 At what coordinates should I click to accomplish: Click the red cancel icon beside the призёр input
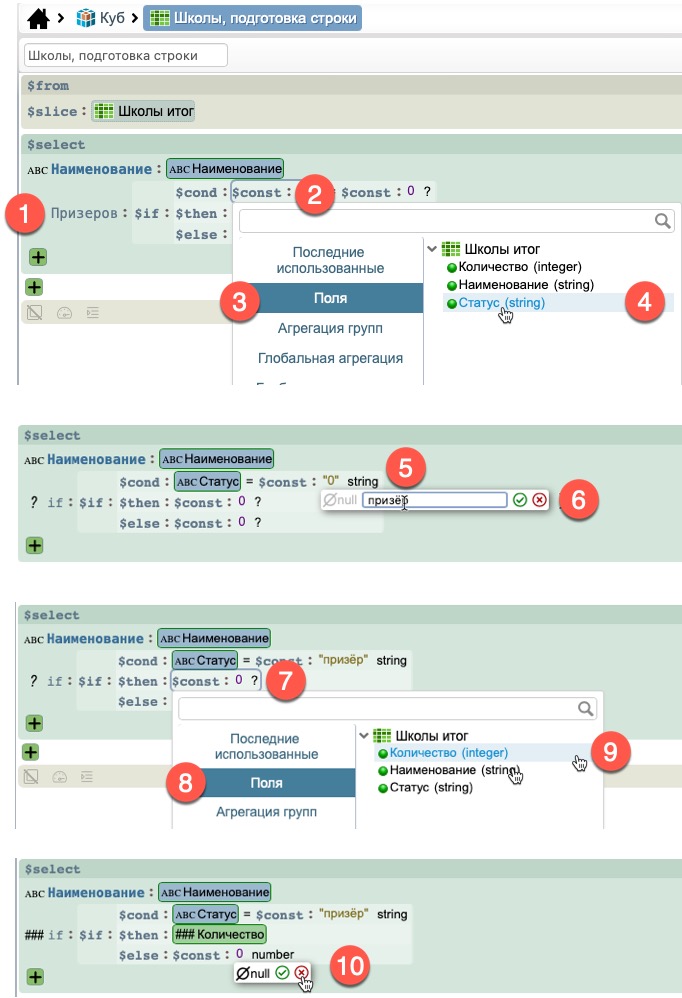click(540, 499)
